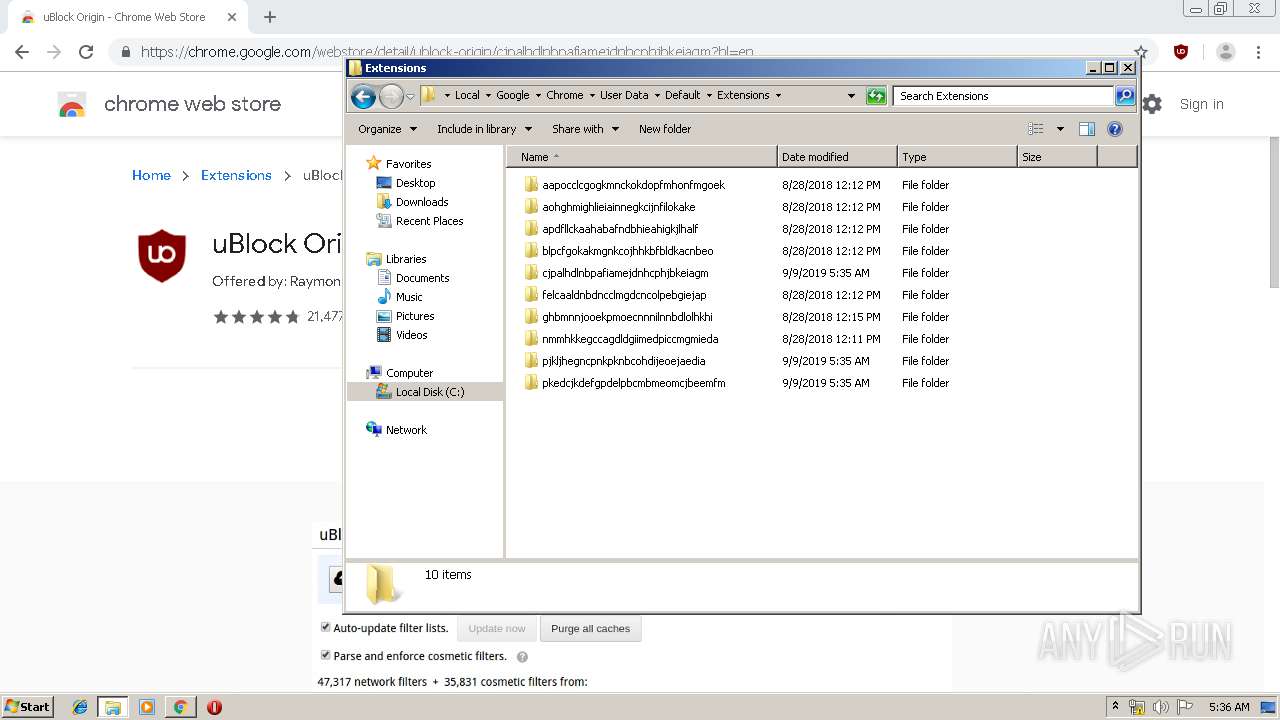Select Documents library
This screenshot has width=1280, height=720.
[422, 278]
